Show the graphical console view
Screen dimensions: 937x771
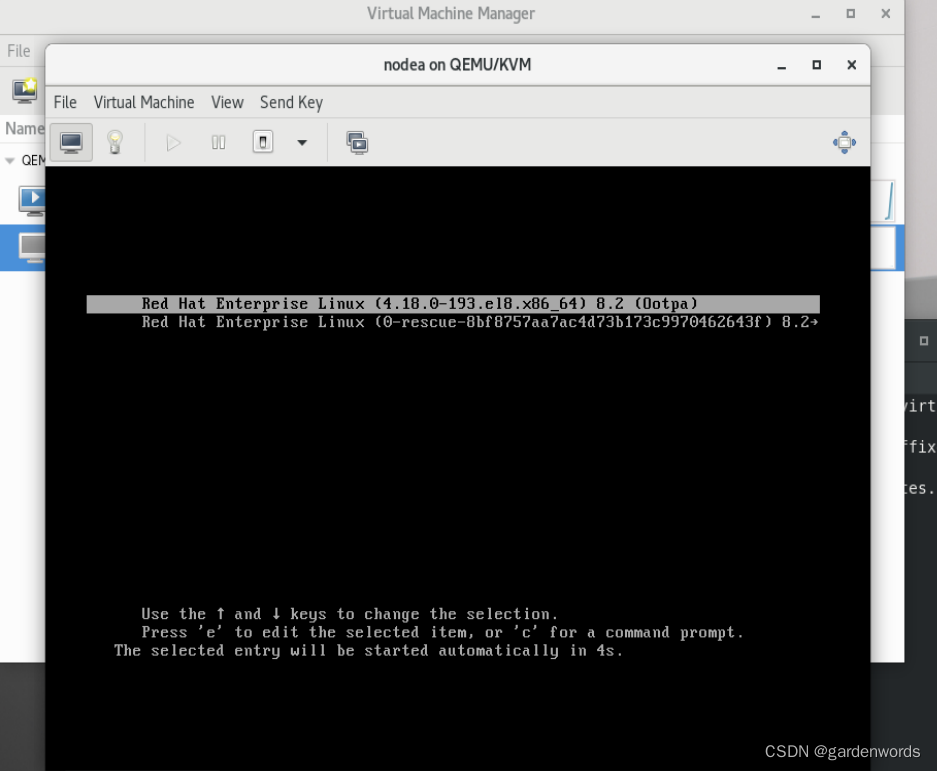click(71, 142)
